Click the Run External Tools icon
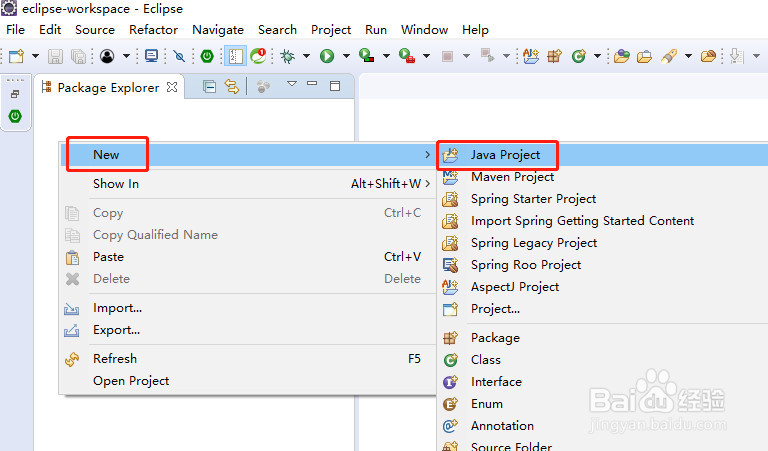 coord(407,55)
